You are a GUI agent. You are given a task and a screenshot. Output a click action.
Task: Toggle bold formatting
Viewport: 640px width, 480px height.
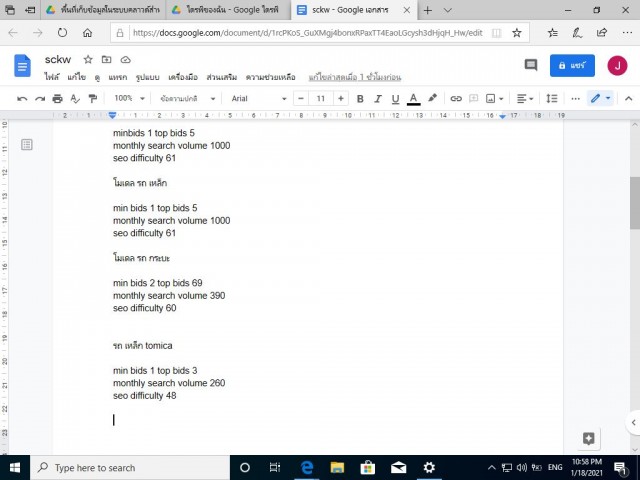click(360, 98)
